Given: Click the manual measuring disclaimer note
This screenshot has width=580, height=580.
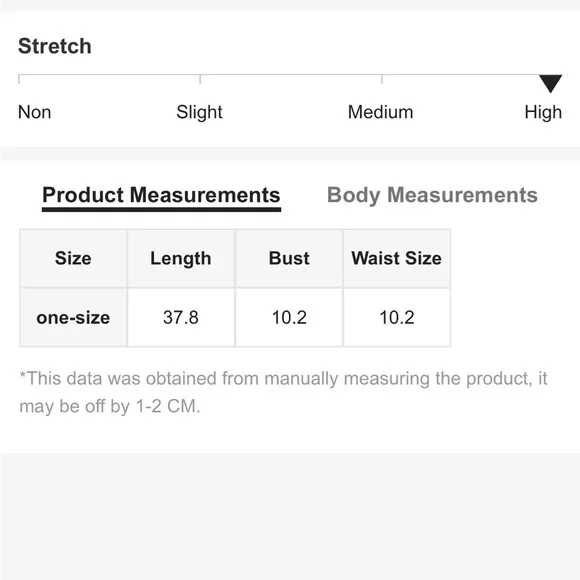Looking at the screenshot, I should coord(283,392).
